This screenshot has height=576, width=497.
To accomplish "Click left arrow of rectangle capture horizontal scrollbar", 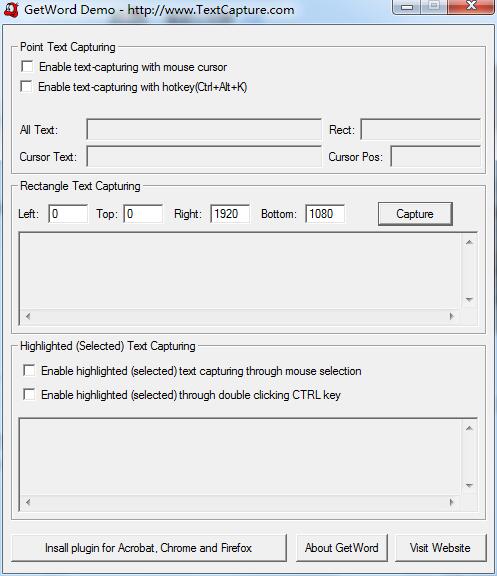I will [28, 316].
